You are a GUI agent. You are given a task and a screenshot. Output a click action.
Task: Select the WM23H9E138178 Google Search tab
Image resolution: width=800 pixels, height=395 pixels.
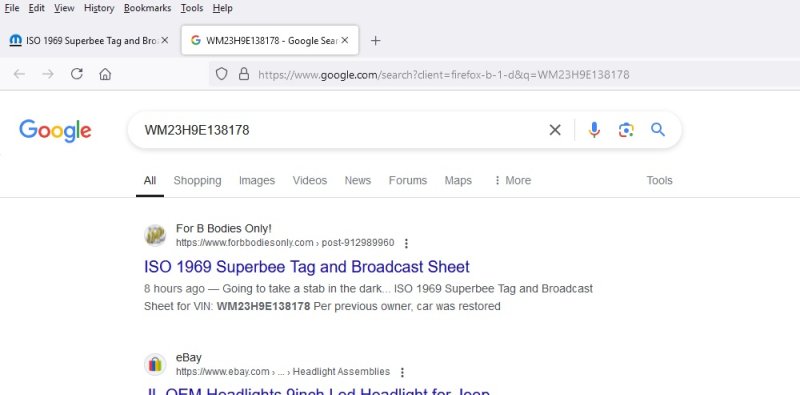pos(270,40)
